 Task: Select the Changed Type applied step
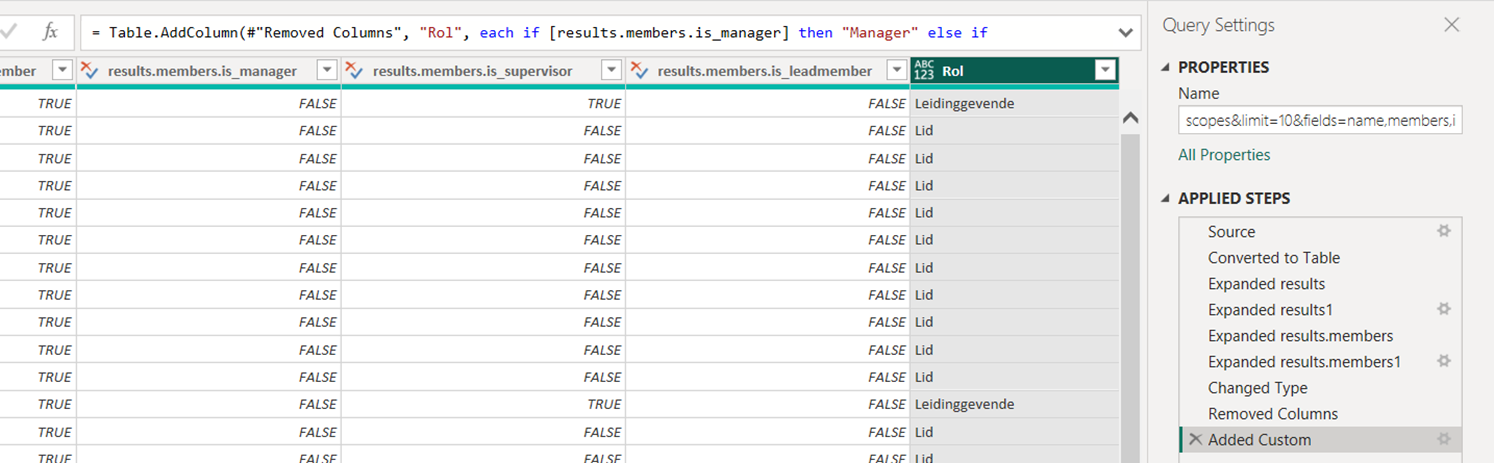[x=1257, y=388]
